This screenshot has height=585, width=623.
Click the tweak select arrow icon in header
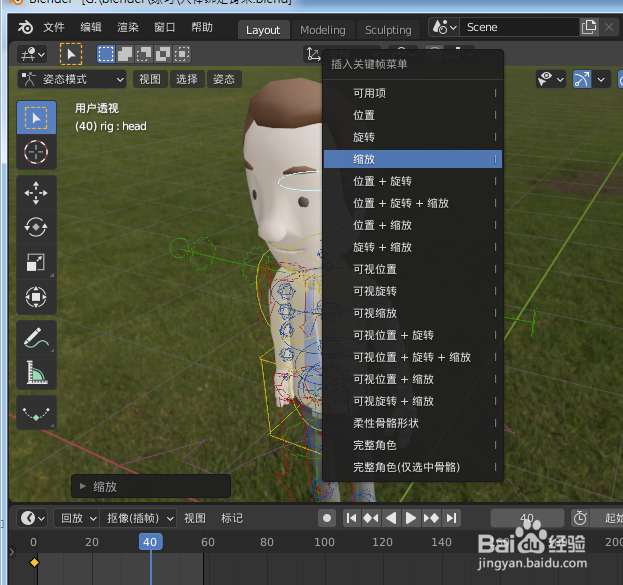tap(71, 54)
